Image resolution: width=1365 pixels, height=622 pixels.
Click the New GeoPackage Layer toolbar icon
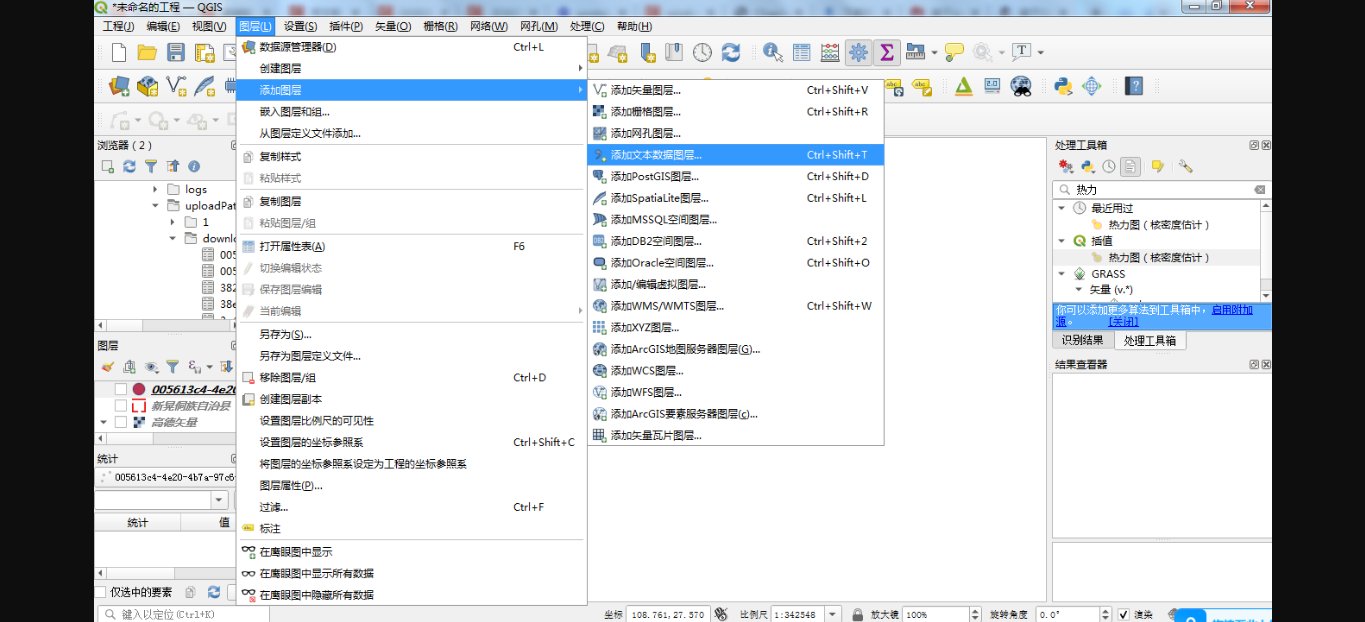pyautogui.click(x=147, y=86)
